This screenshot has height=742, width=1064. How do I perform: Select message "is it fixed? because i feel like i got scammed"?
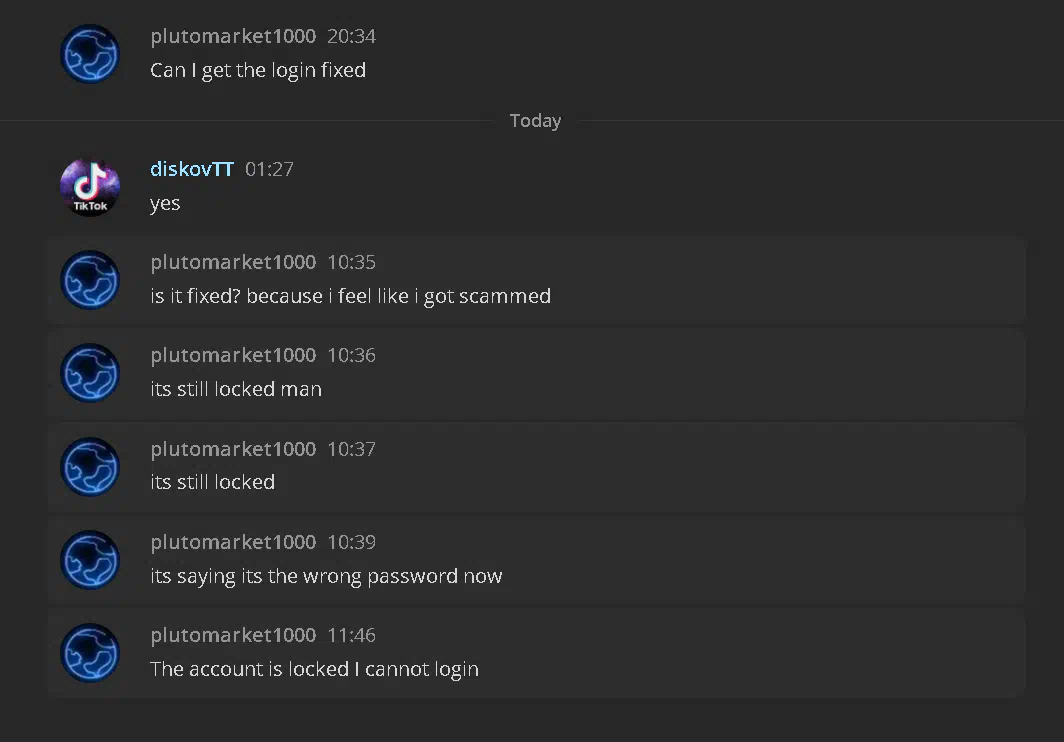[x=350, y=296]
